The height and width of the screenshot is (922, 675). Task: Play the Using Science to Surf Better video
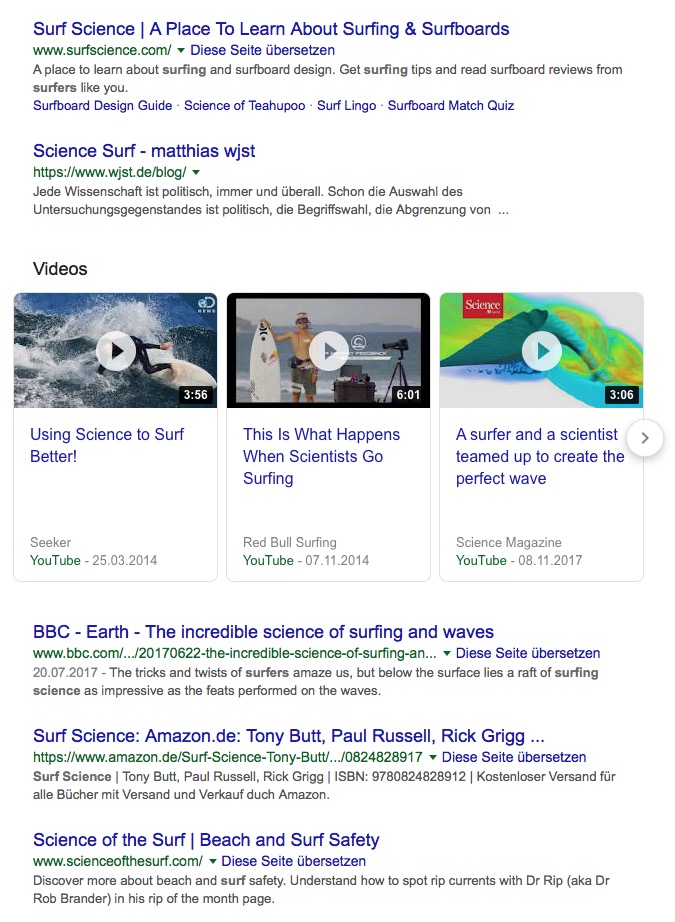coord(116,350)
